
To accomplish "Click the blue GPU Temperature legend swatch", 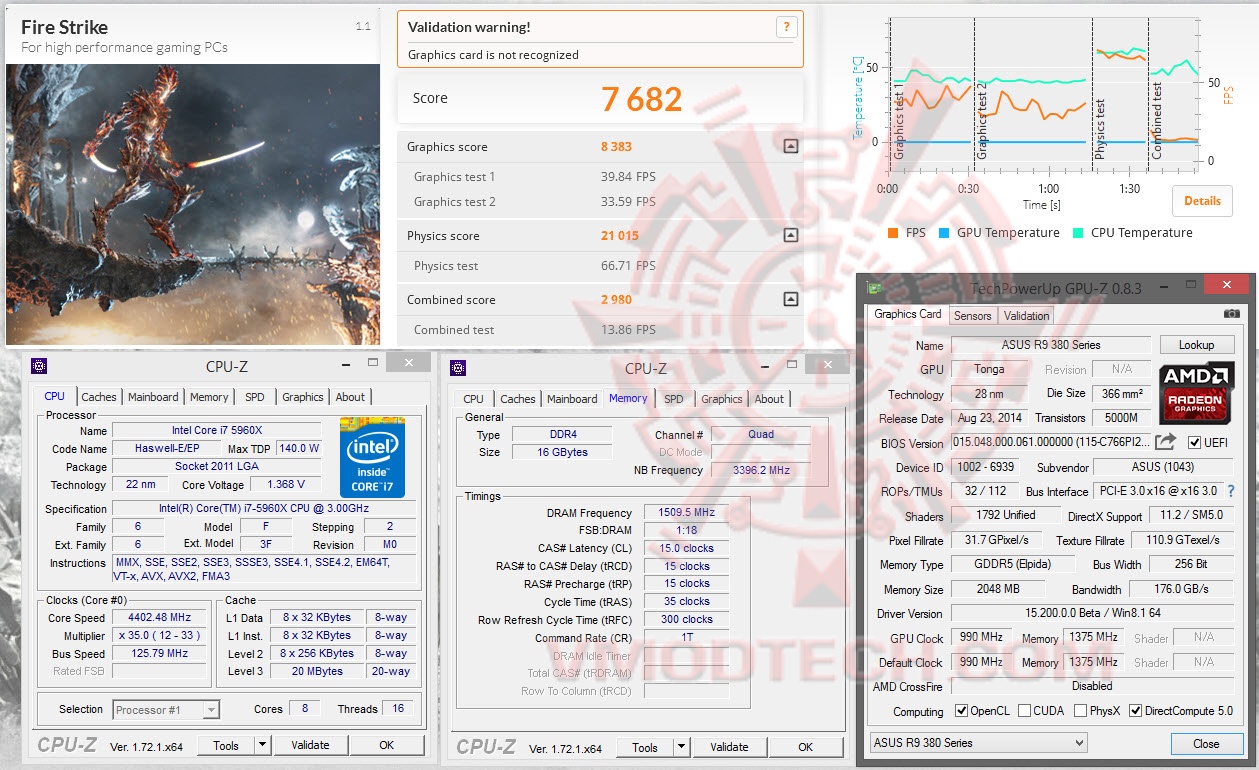I will tap(944, 233).
